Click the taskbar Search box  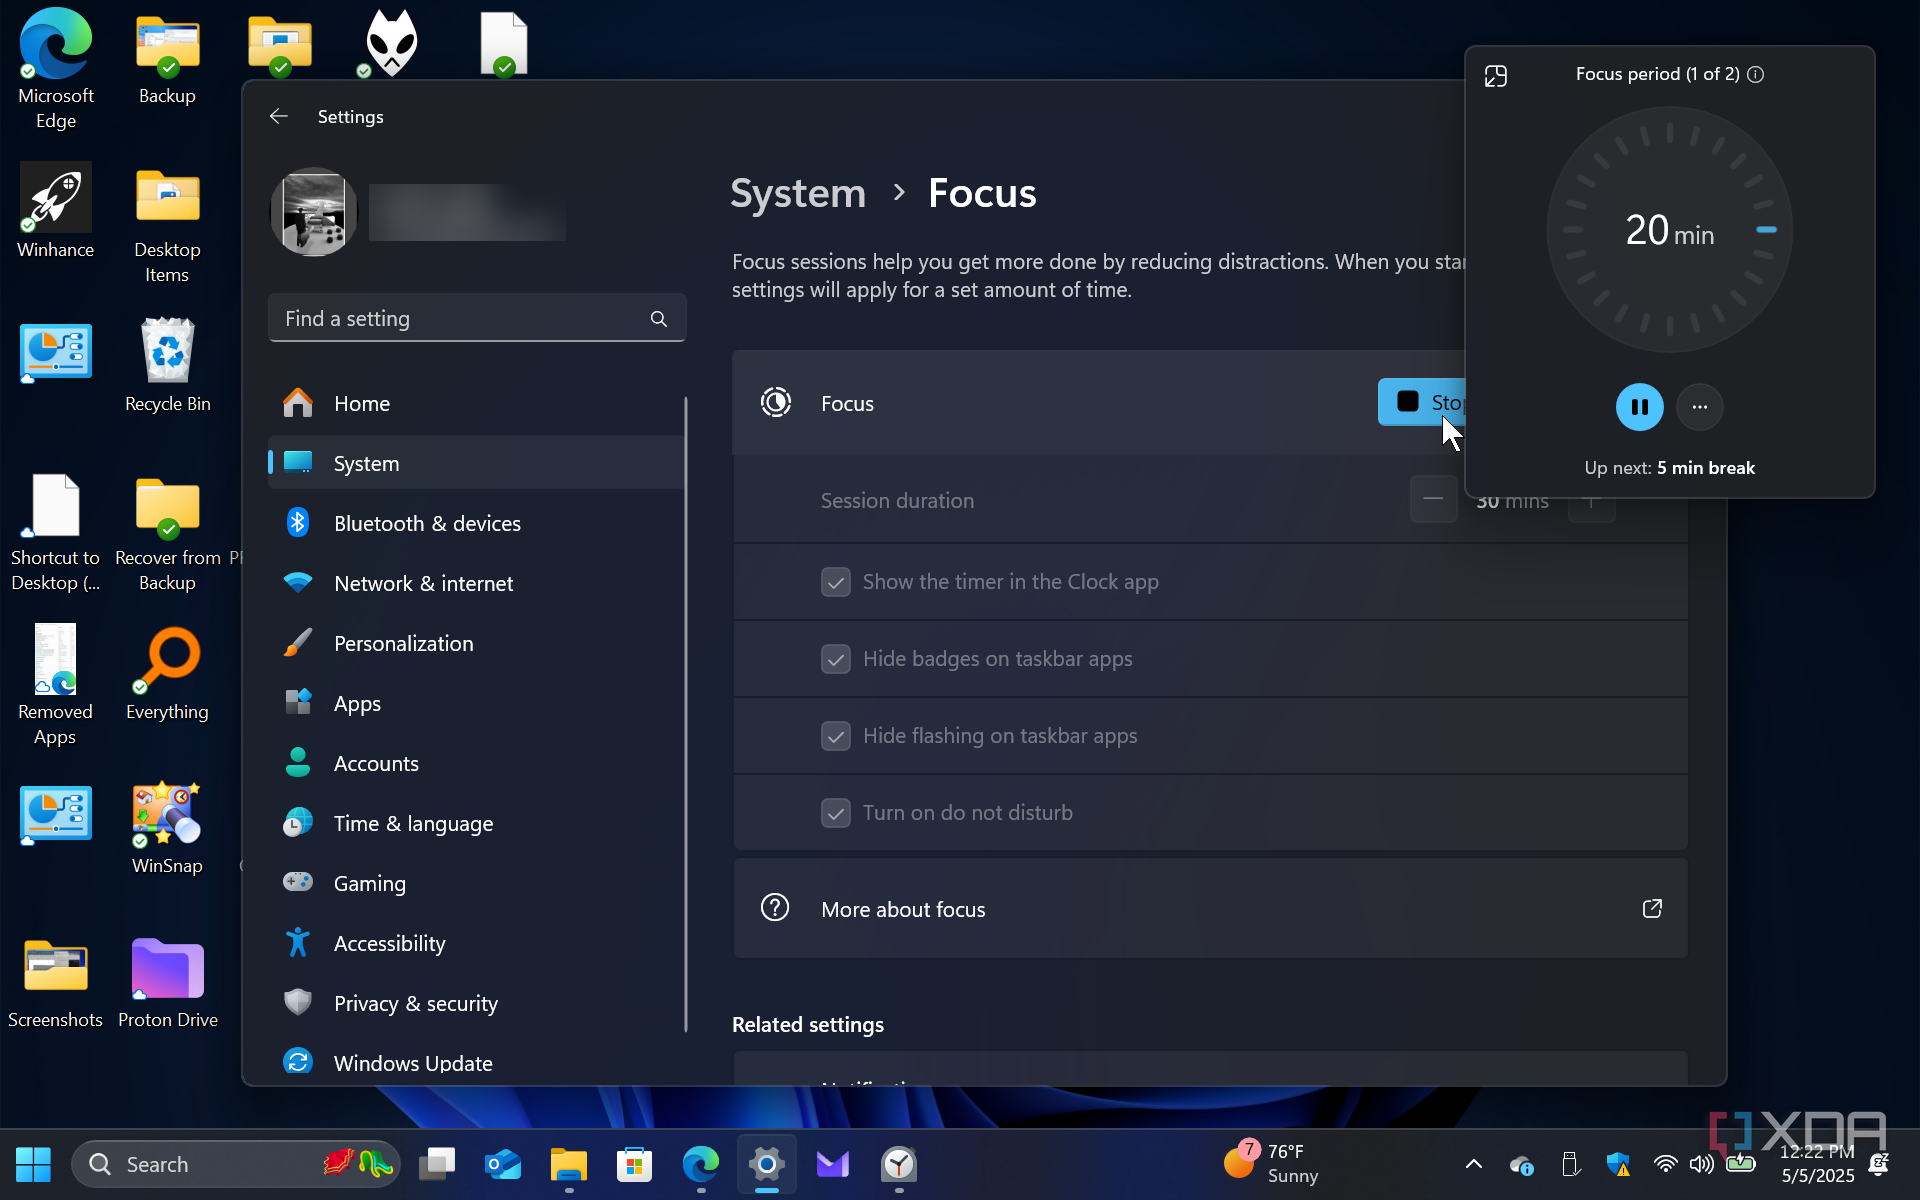tap(236, 1165)
